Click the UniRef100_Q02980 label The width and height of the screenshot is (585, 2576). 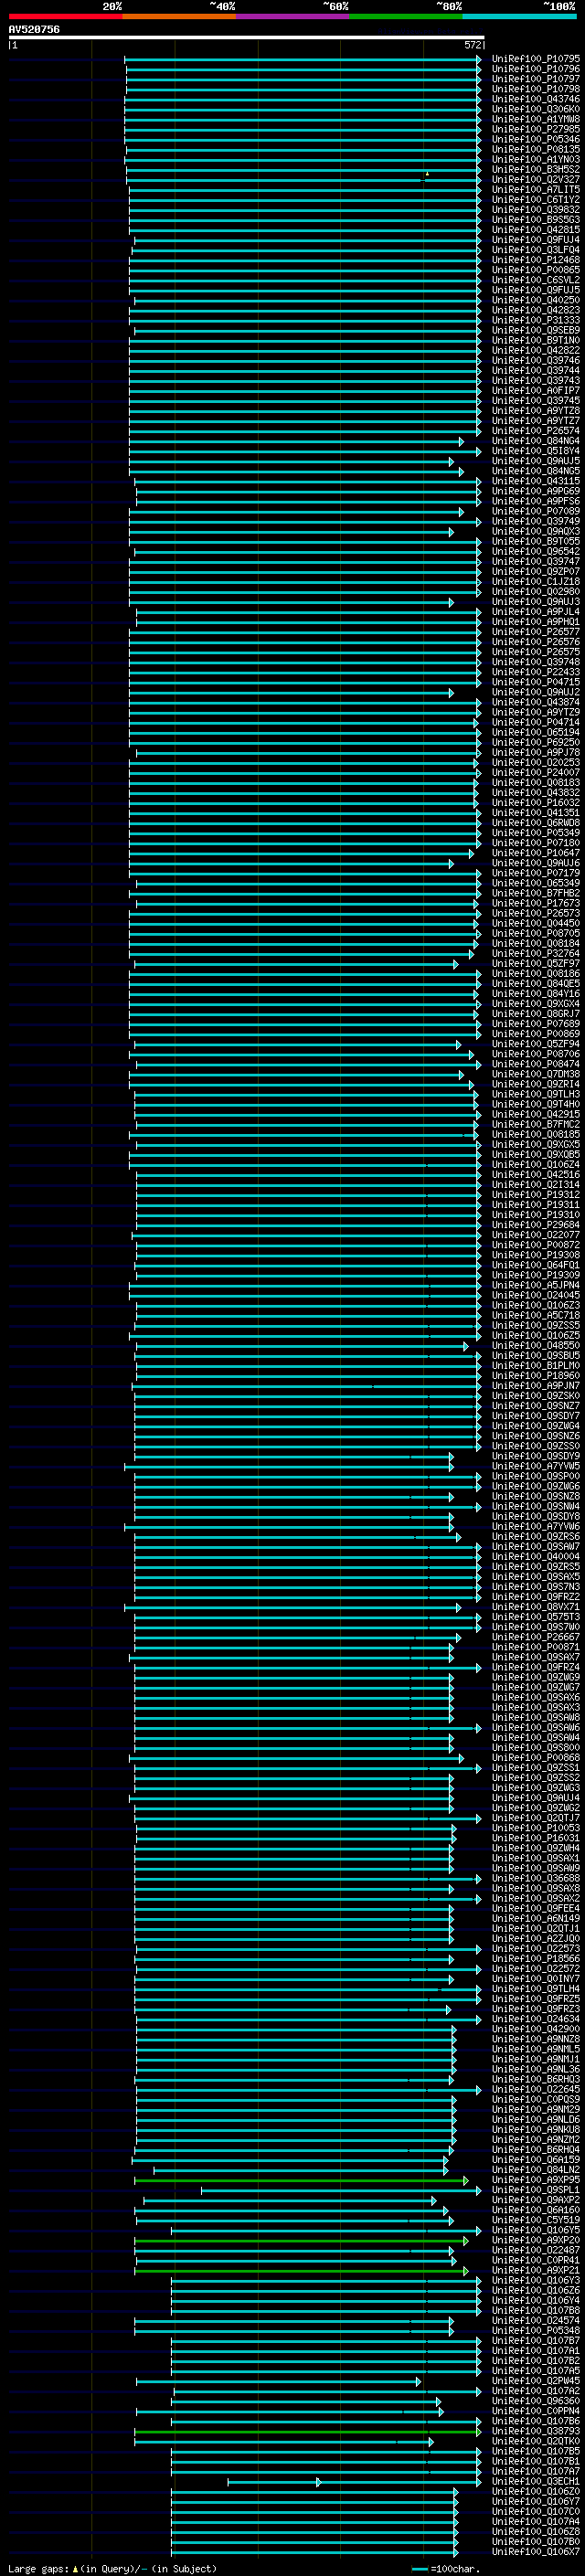535,592
